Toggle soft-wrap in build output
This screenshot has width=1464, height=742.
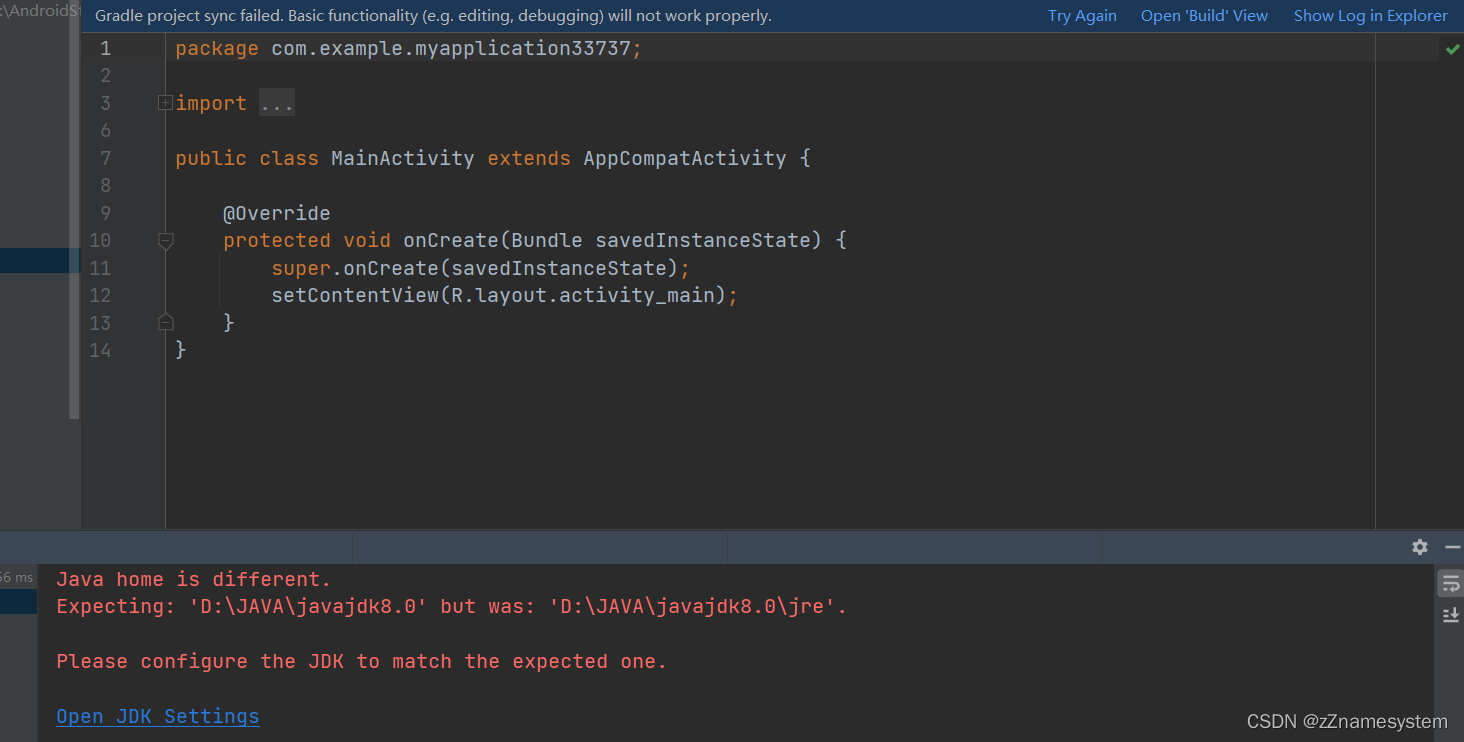coord(1451,583)
